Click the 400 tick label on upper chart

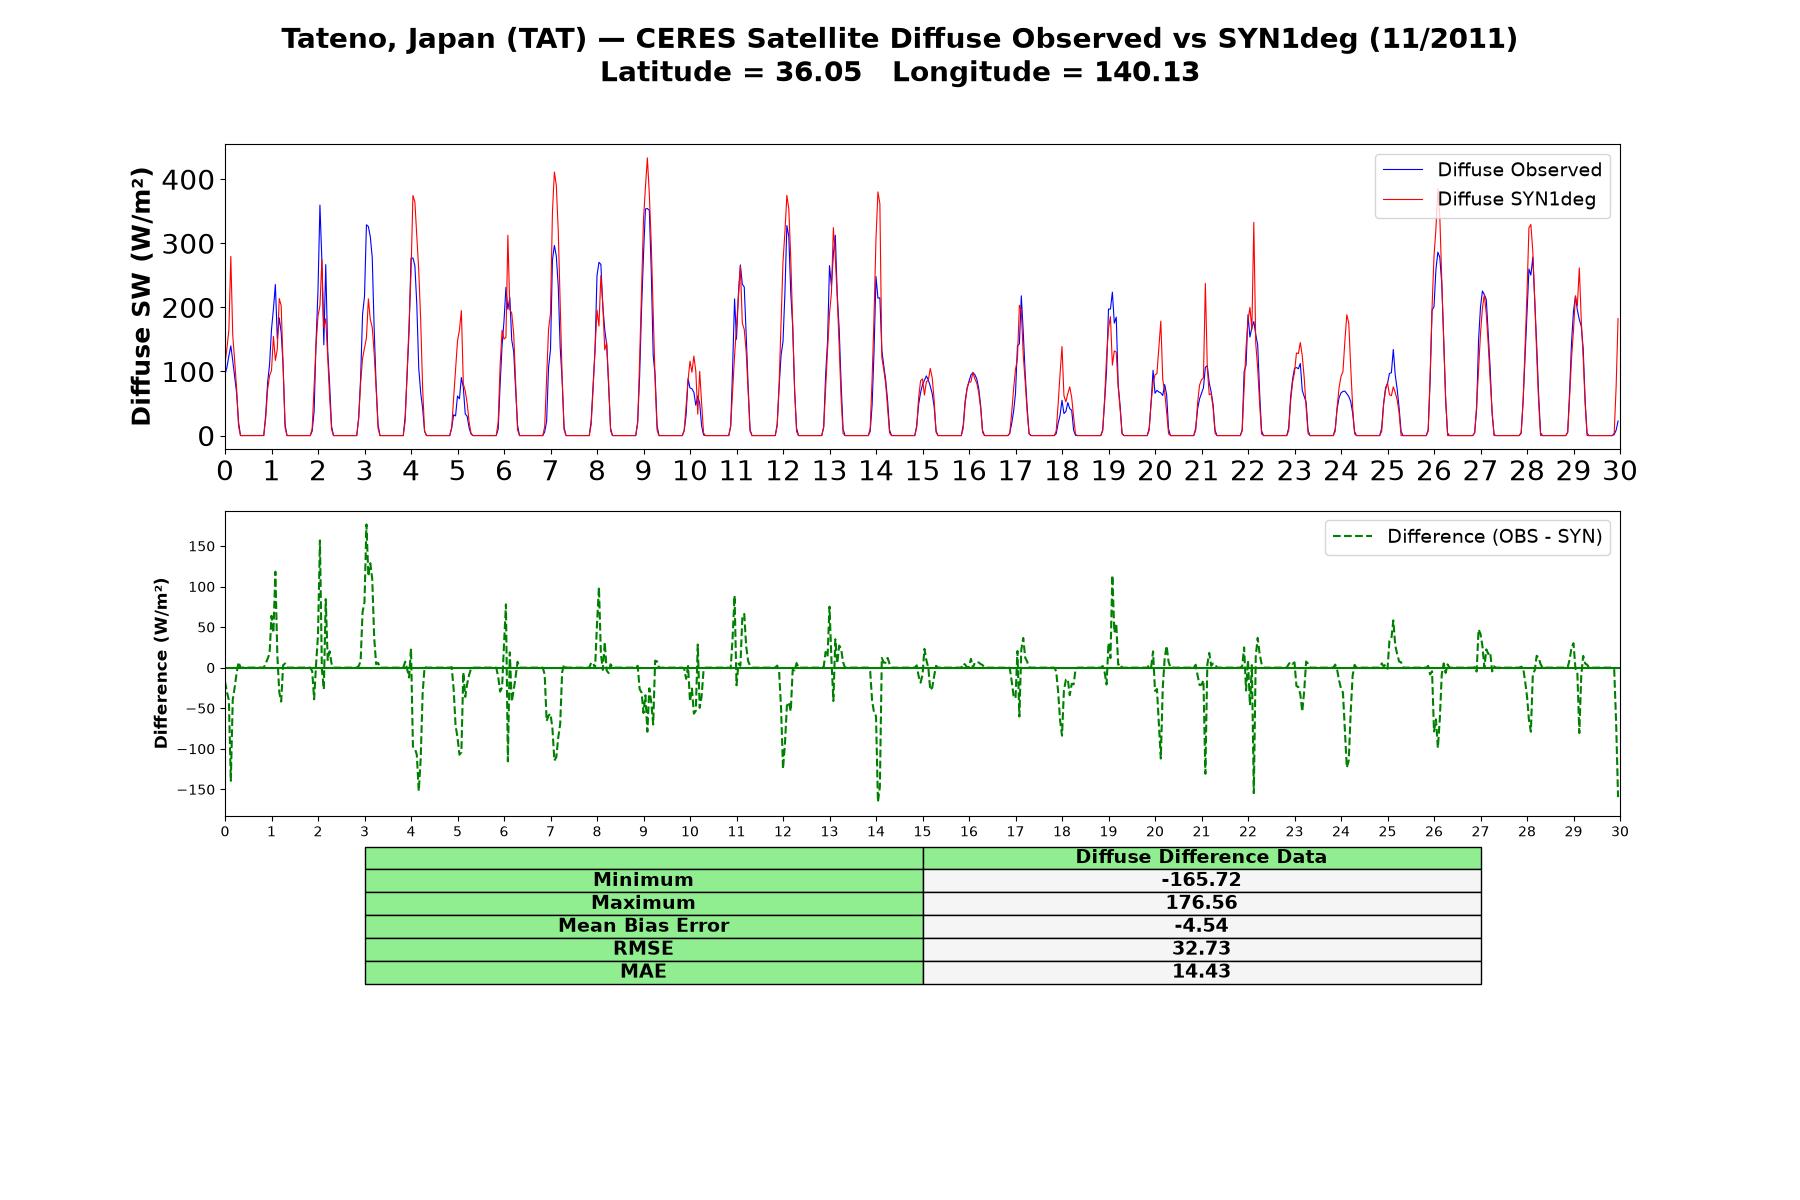tap(191, 180)
